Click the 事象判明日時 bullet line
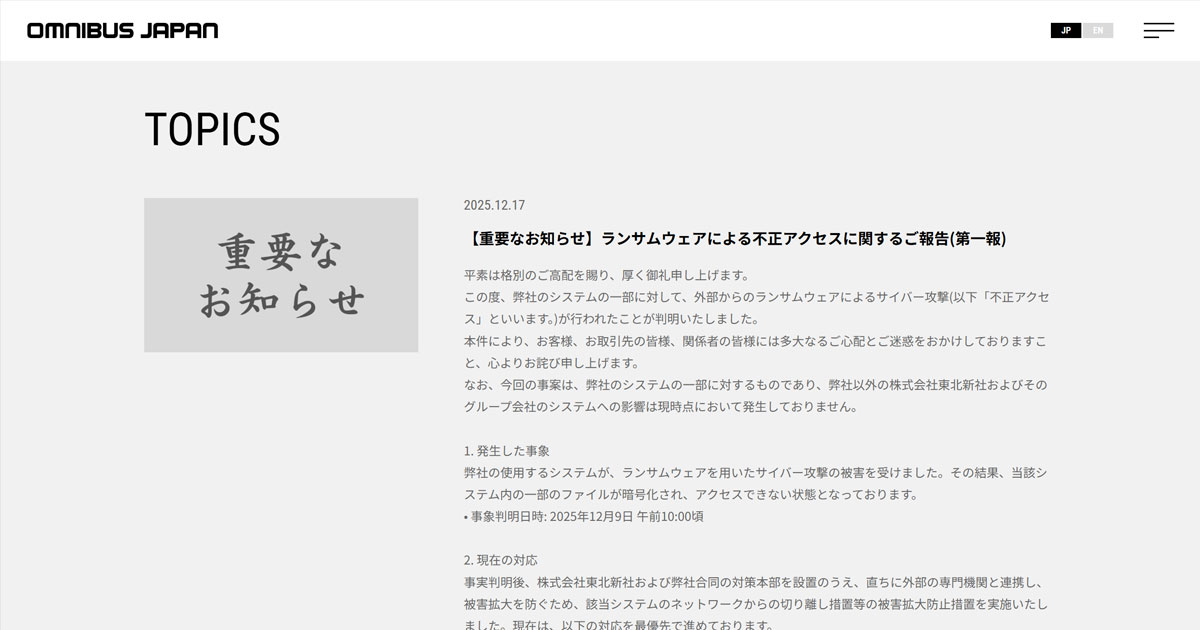 (x=583, y=516)
